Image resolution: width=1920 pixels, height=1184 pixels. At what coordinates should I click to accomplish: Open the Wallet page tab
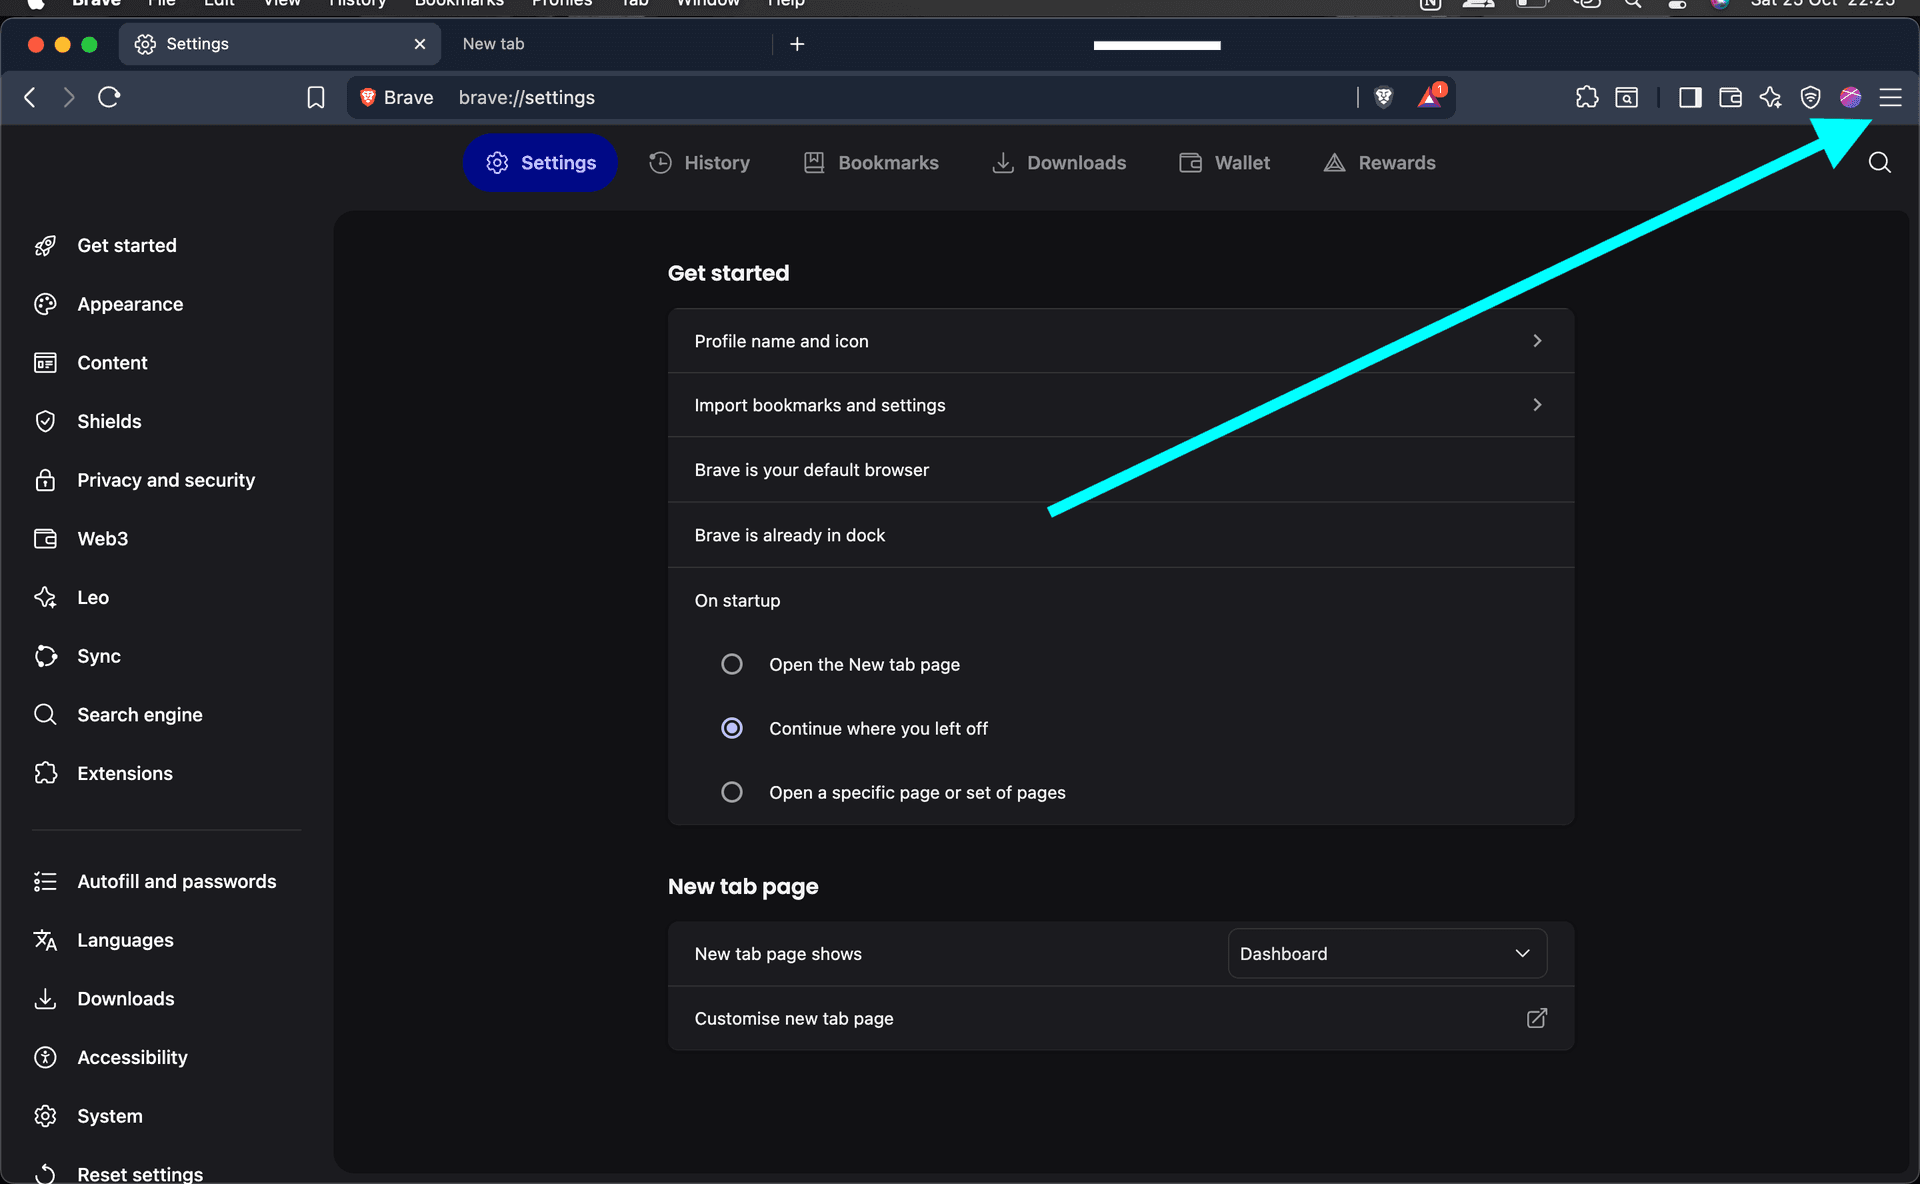point(1225,163)
